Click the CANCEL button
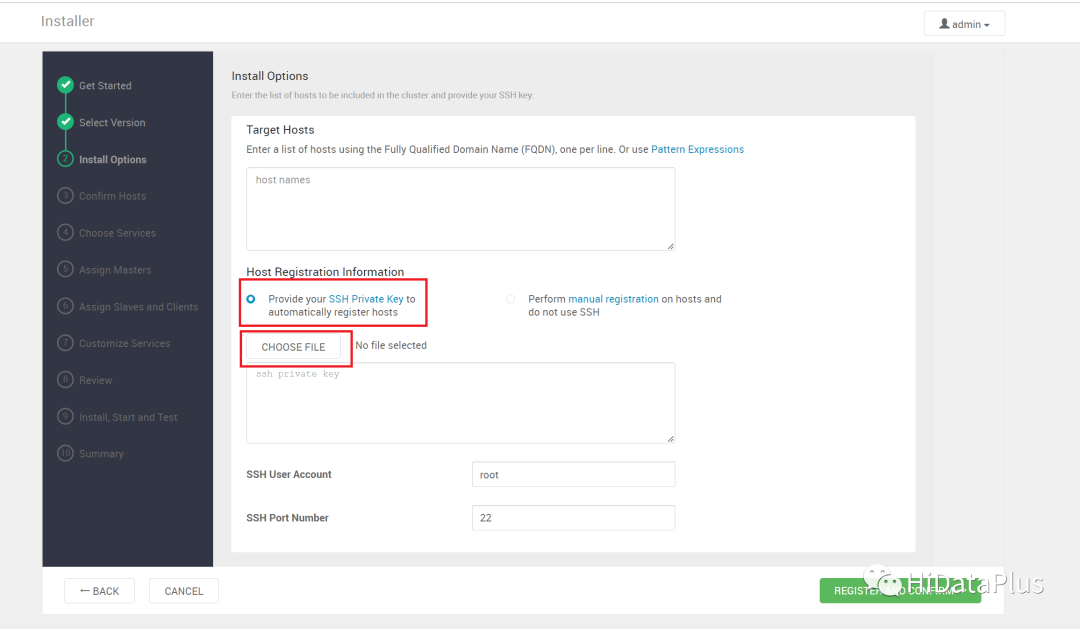The width and height of the screenshot is (1080, 629). 184,591
